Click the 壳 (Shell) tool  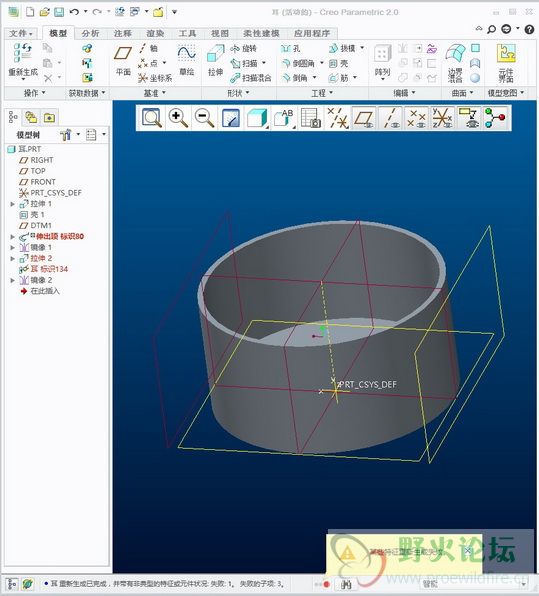coord(338,63)
